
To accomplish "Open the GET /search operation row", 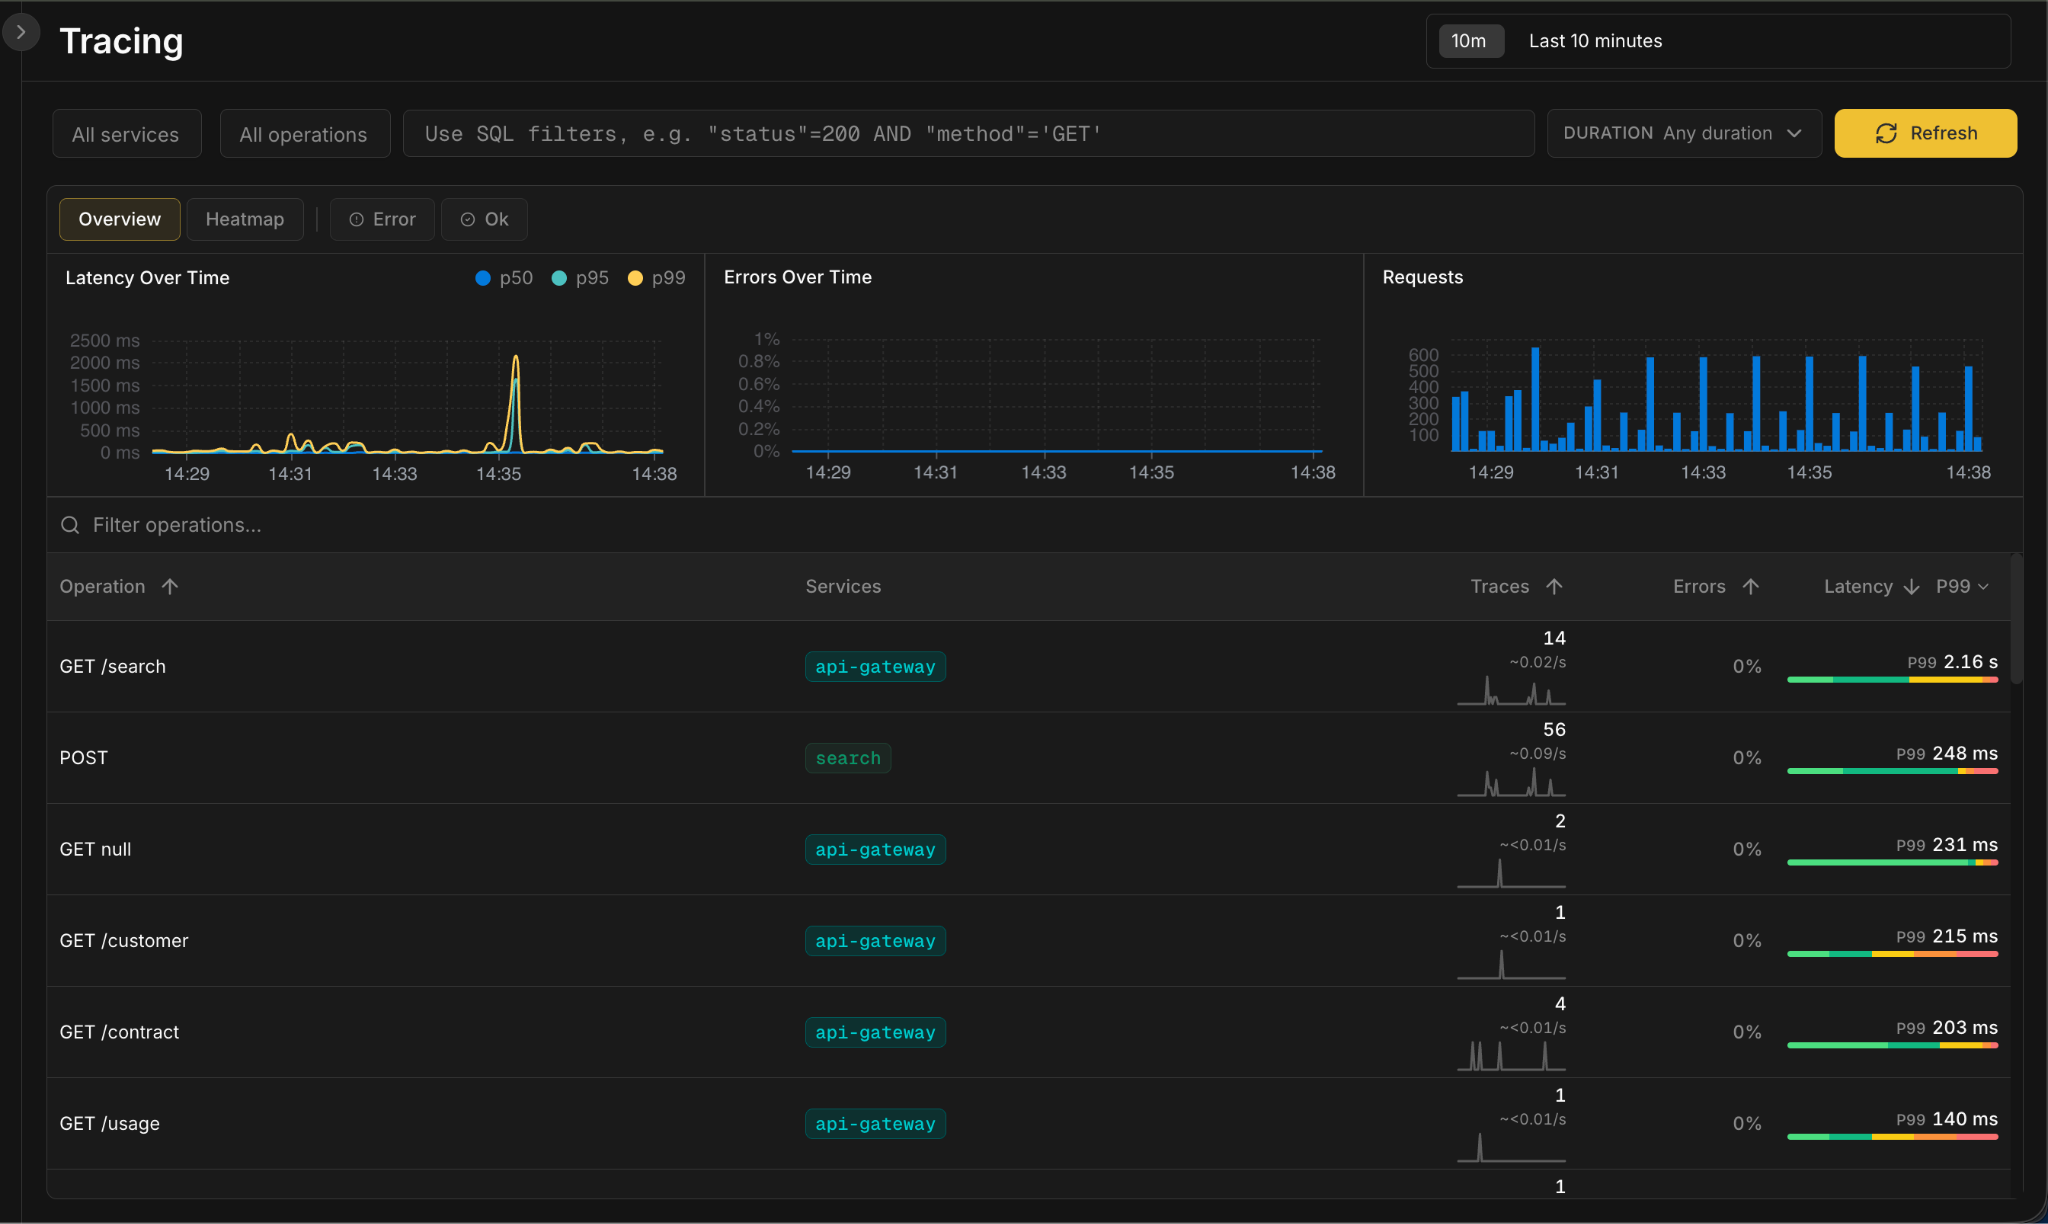I will 113,666.
